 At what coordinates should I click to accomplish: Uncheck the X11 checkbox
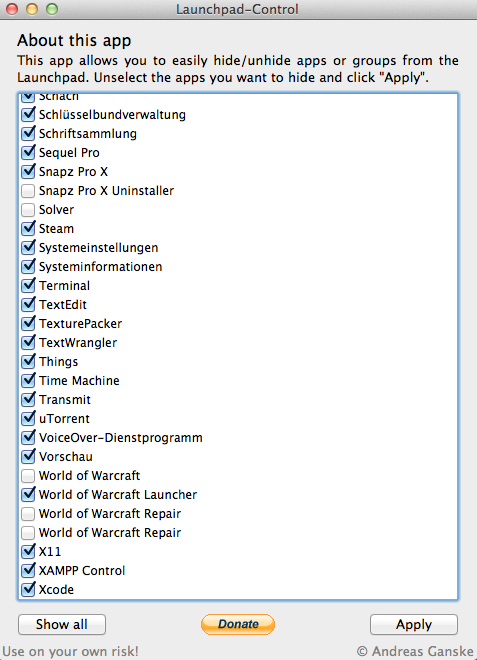coord(28,551)
